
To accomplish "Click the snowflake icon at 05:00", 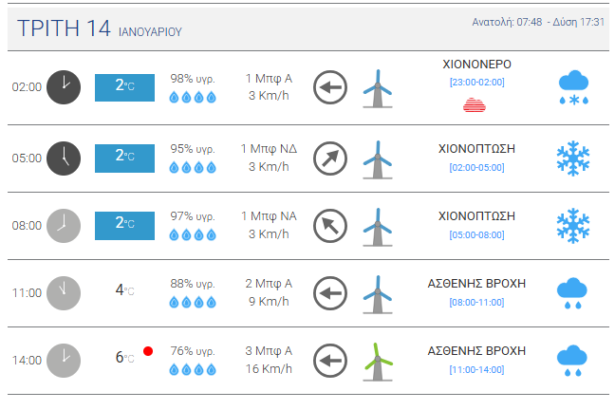I will (573, 158).
